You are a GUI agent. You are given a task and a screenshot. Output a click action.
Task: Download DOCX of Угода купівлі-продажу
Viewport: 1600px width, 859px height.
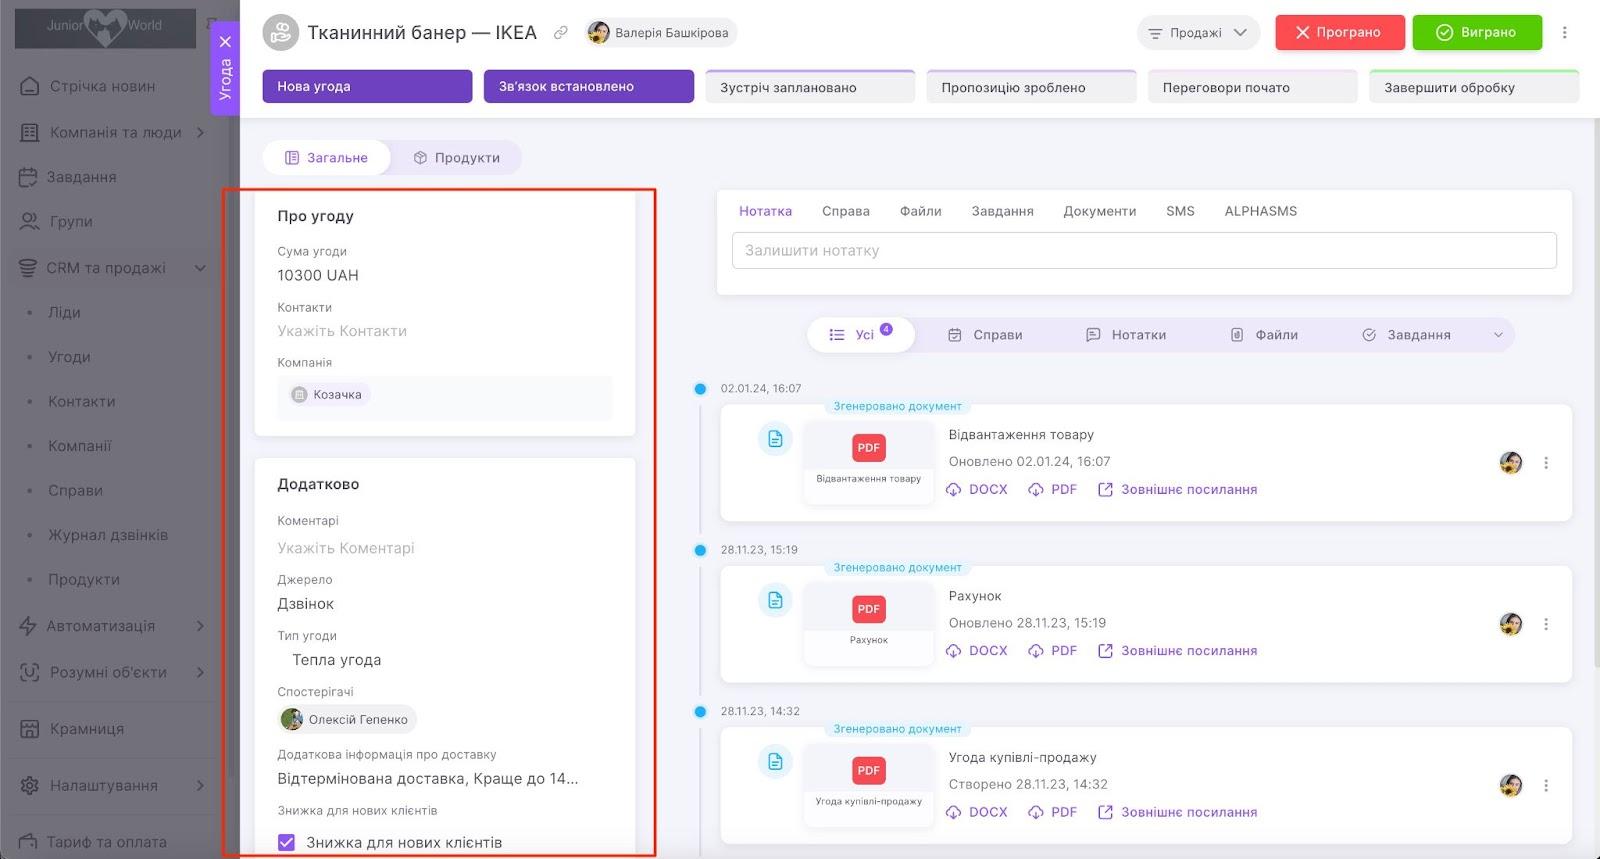(x=977, y=812)
